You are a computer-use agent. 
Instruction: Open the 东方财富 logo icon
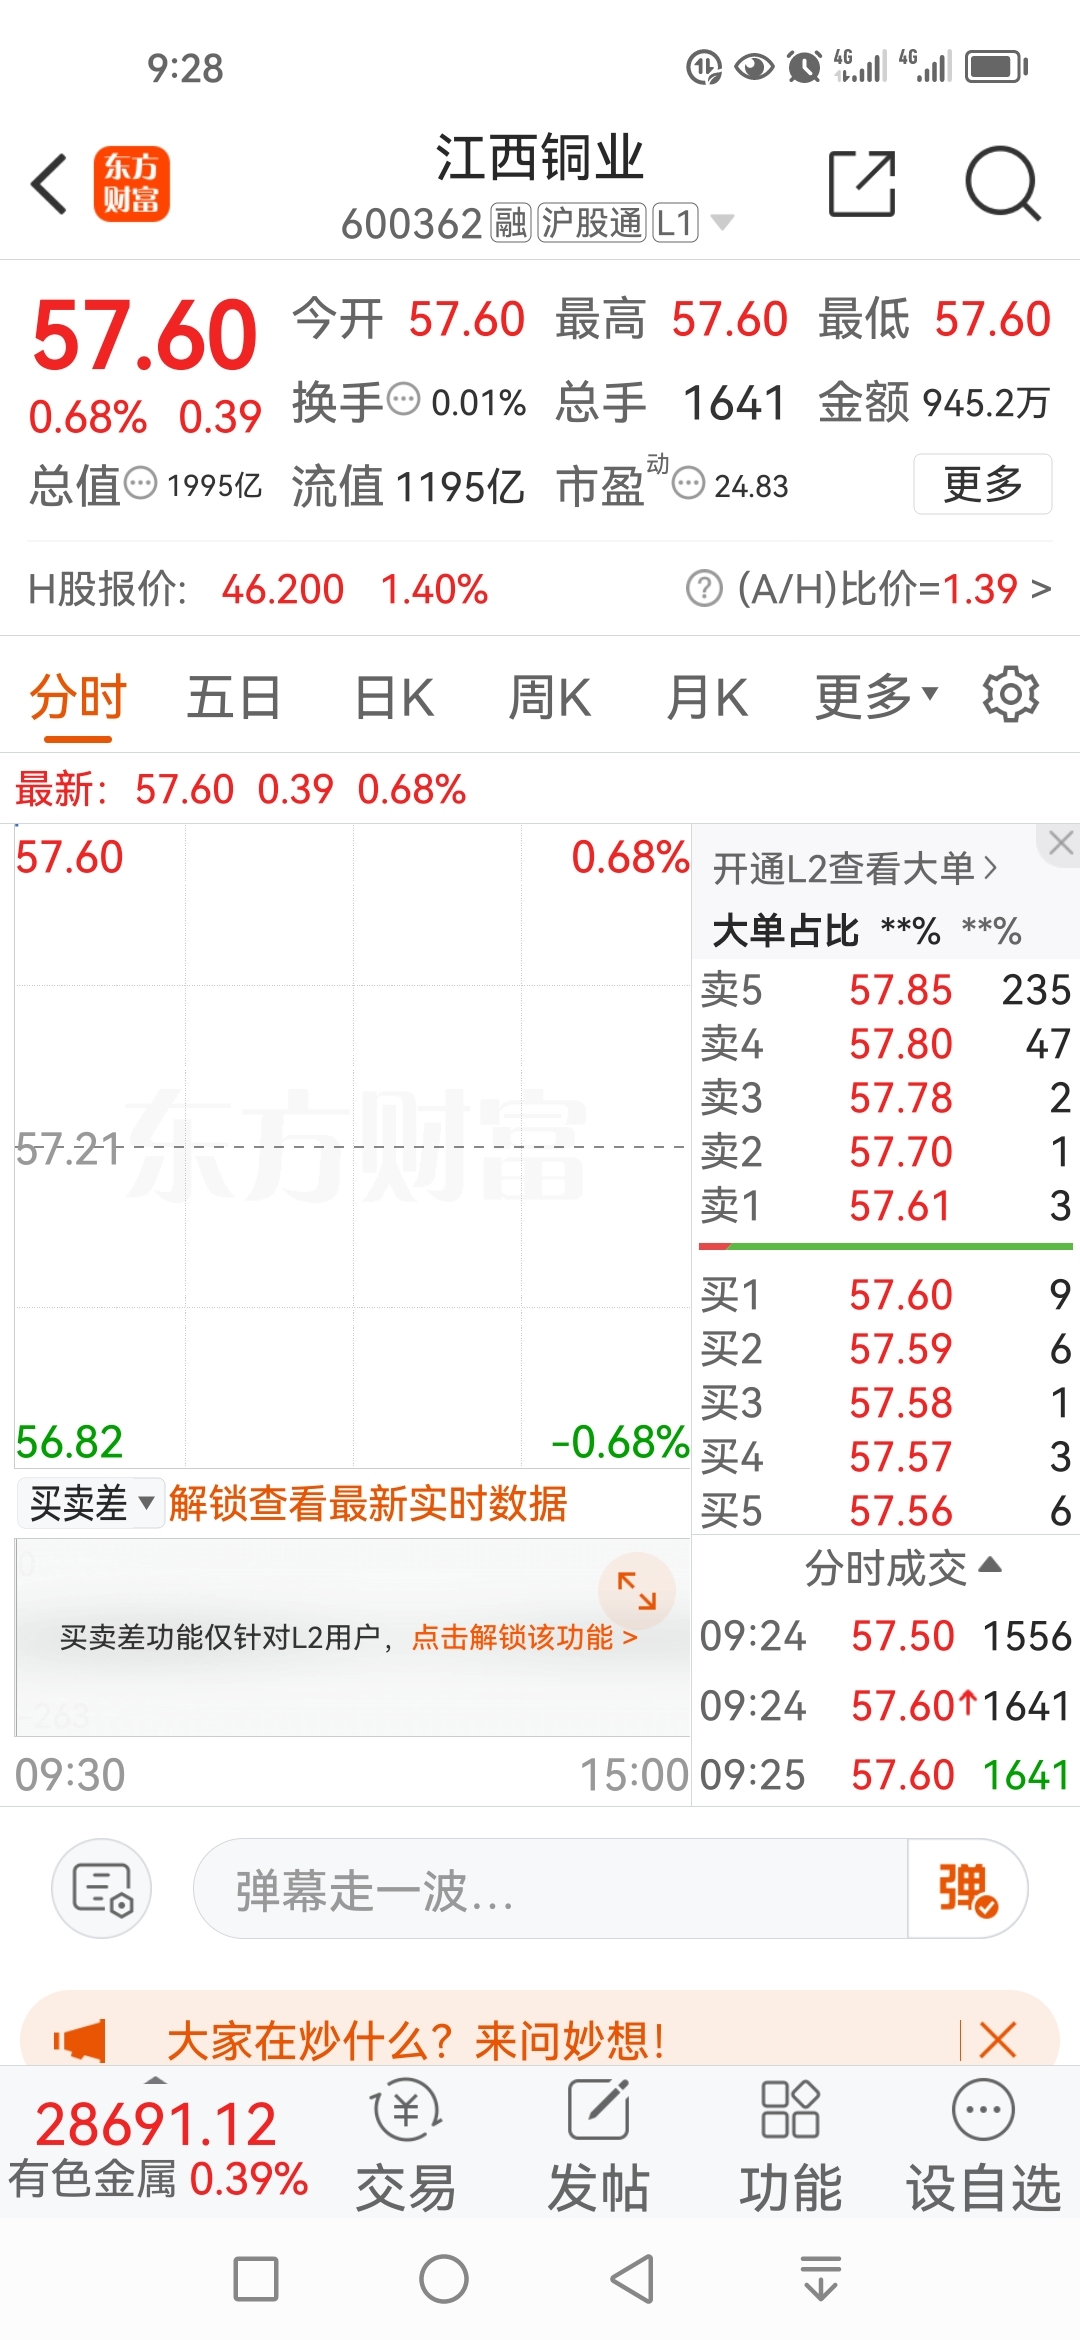coord(132,184)
